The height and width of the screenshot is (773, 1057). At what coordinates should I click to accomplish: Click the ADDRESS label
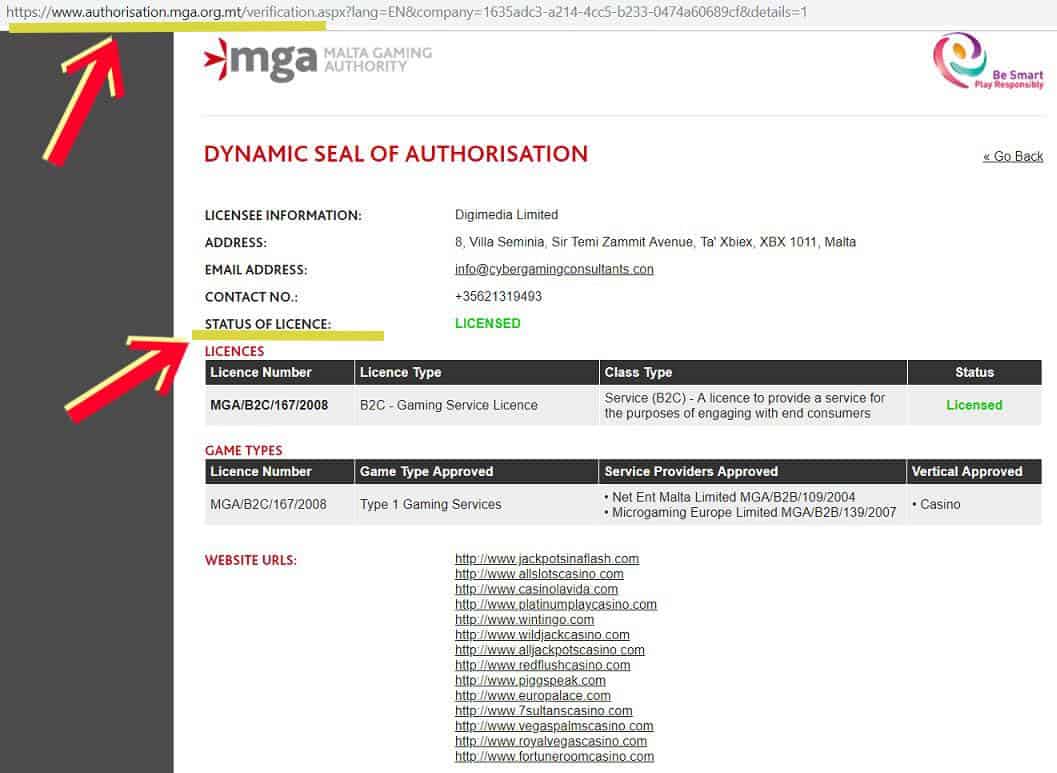tap(236, 243)
